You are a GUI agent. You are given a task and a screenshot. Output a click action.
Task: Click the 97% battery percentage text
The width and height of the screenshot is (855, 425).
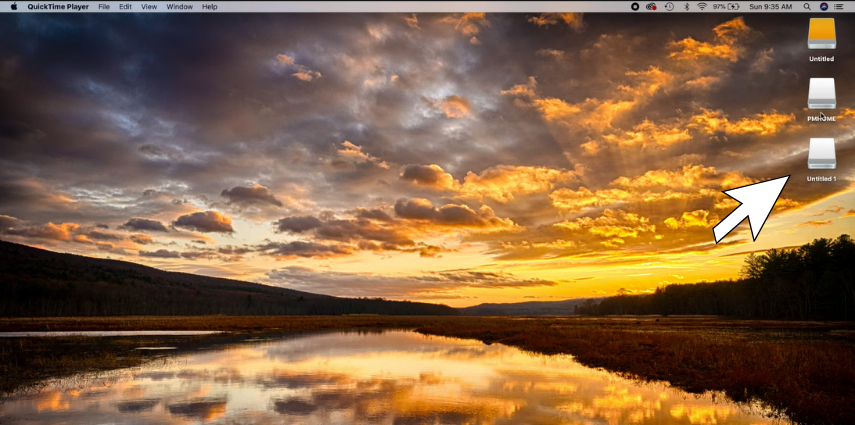[719, 7]
